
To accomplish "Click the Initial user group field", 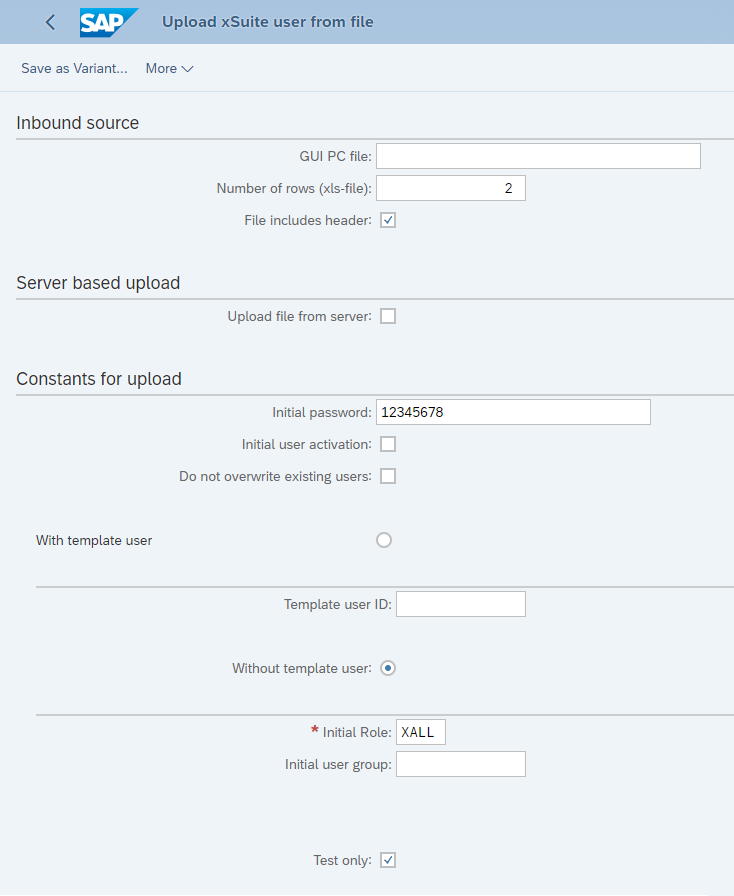I will click(461, 764).
